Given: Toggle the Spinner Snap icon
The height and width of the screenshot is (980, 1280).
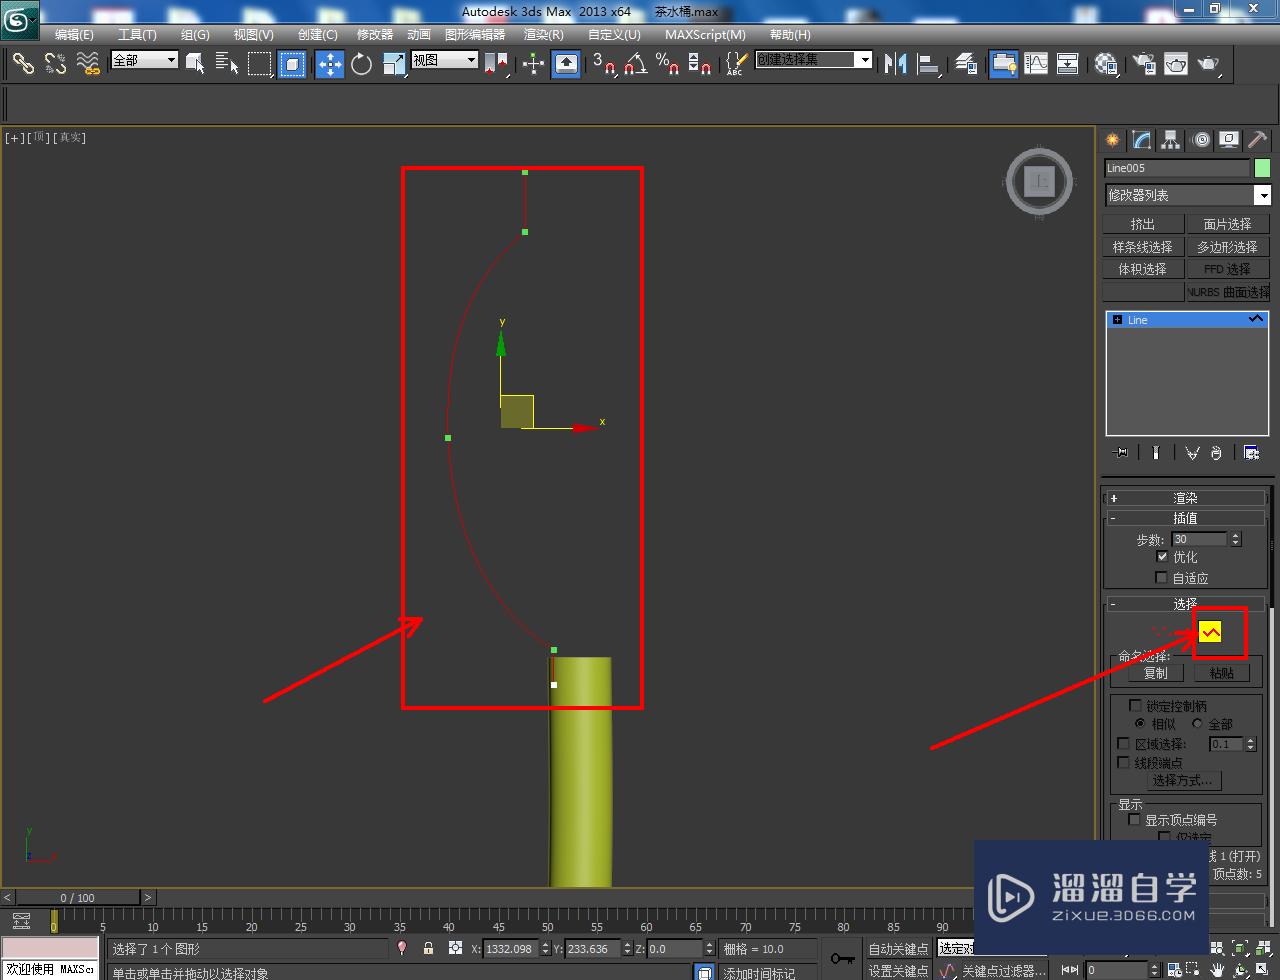Looking at the screenshot, I should (x=700, y=63).
